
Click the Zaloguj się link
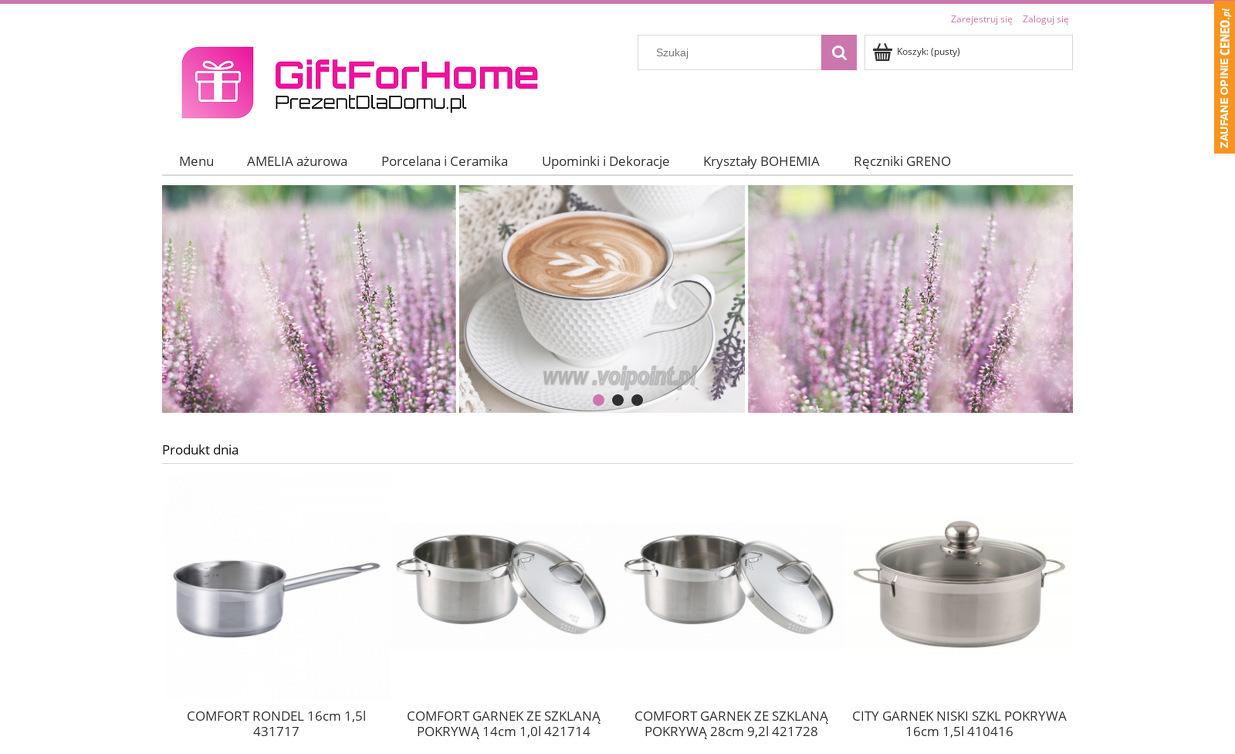(1045, 19)
